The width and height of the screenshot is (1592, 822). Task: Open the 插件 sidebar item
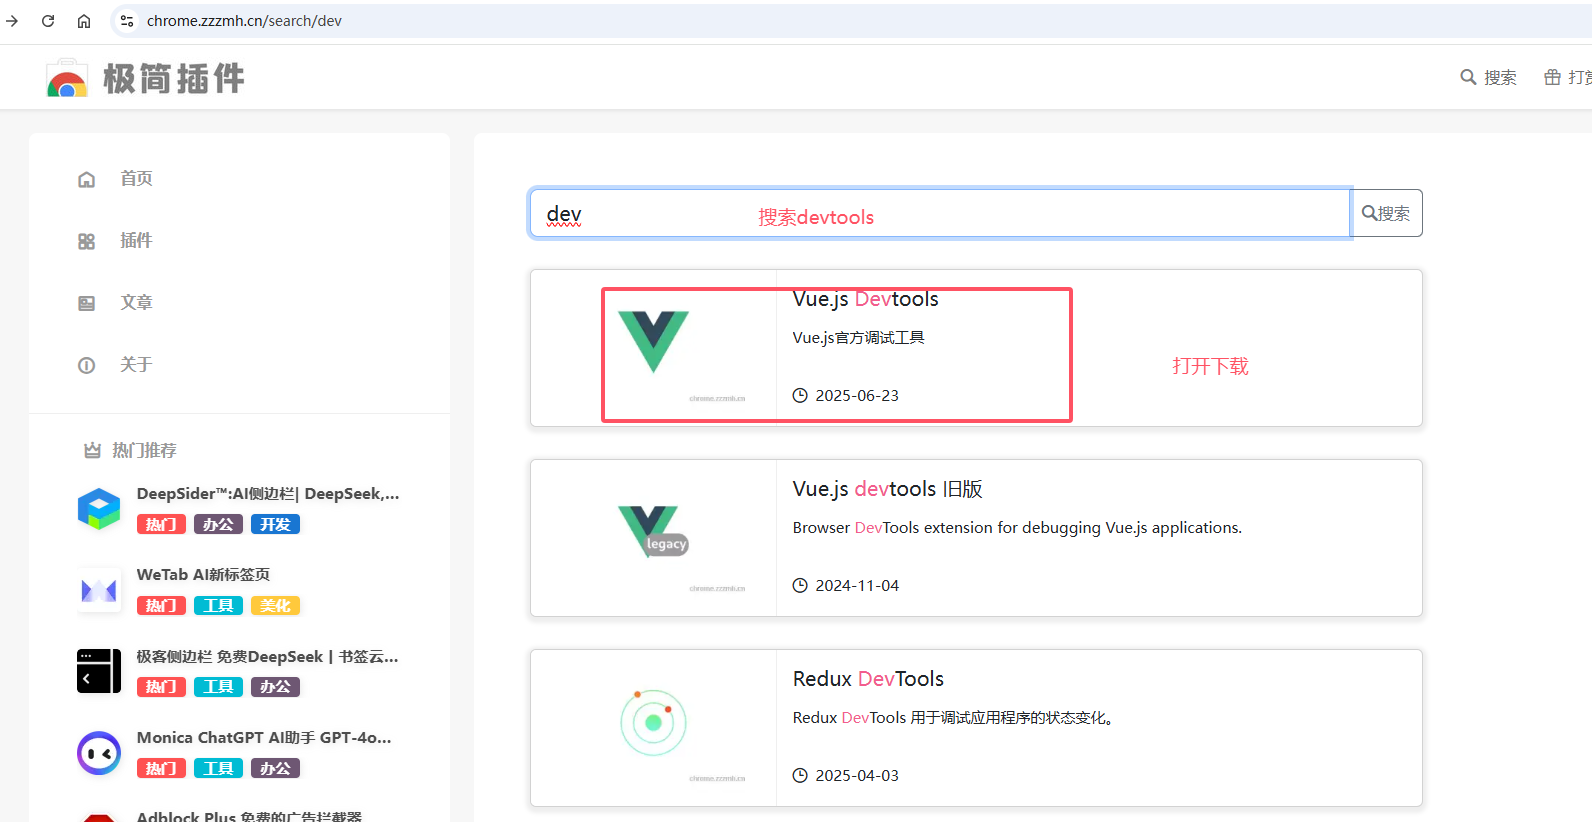136,241
